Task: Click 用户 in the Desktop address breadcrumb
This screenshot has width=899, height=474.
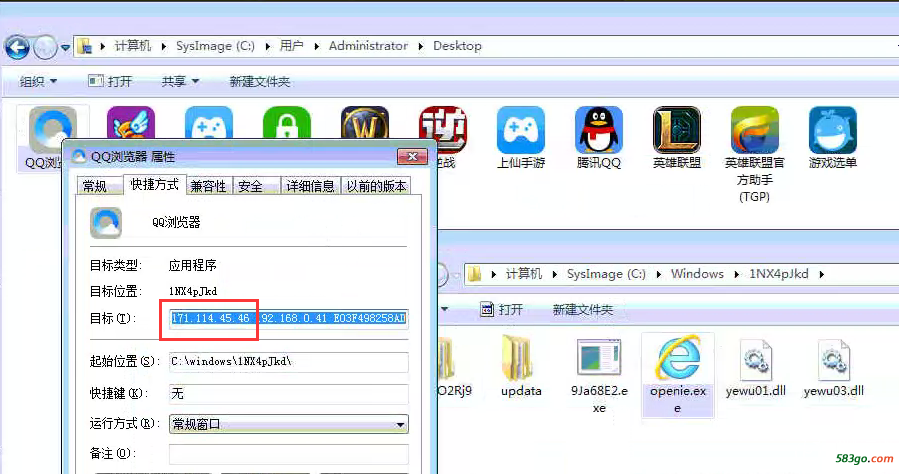Action: [291, 46]
